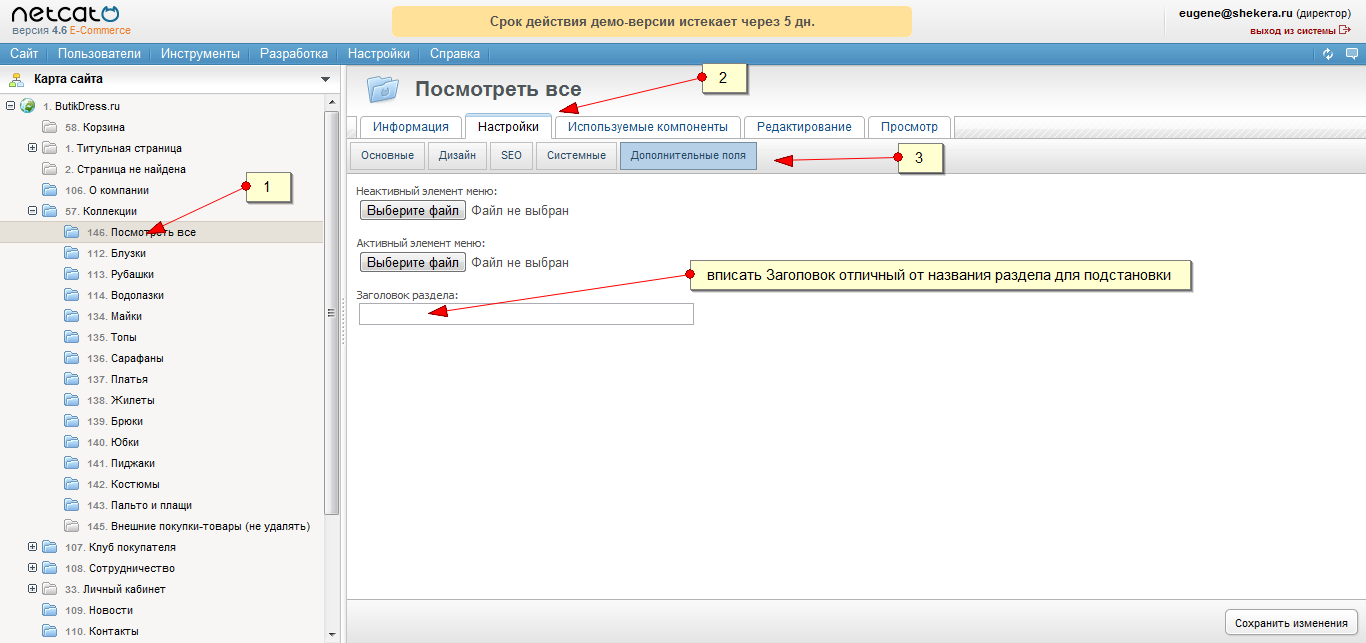Click the folder icon of Юбки

[x=72, y=442]
